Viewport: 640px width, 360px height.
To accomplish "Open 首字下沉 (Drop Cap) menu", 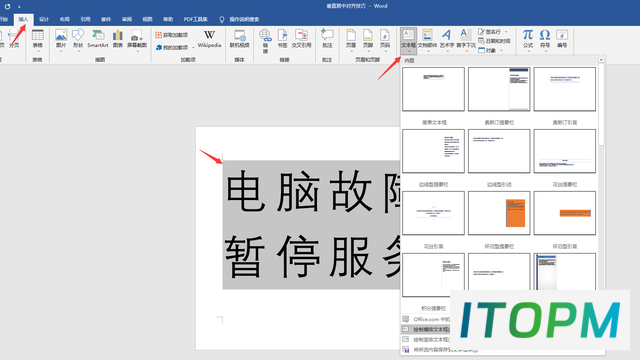I will [466, 41].
